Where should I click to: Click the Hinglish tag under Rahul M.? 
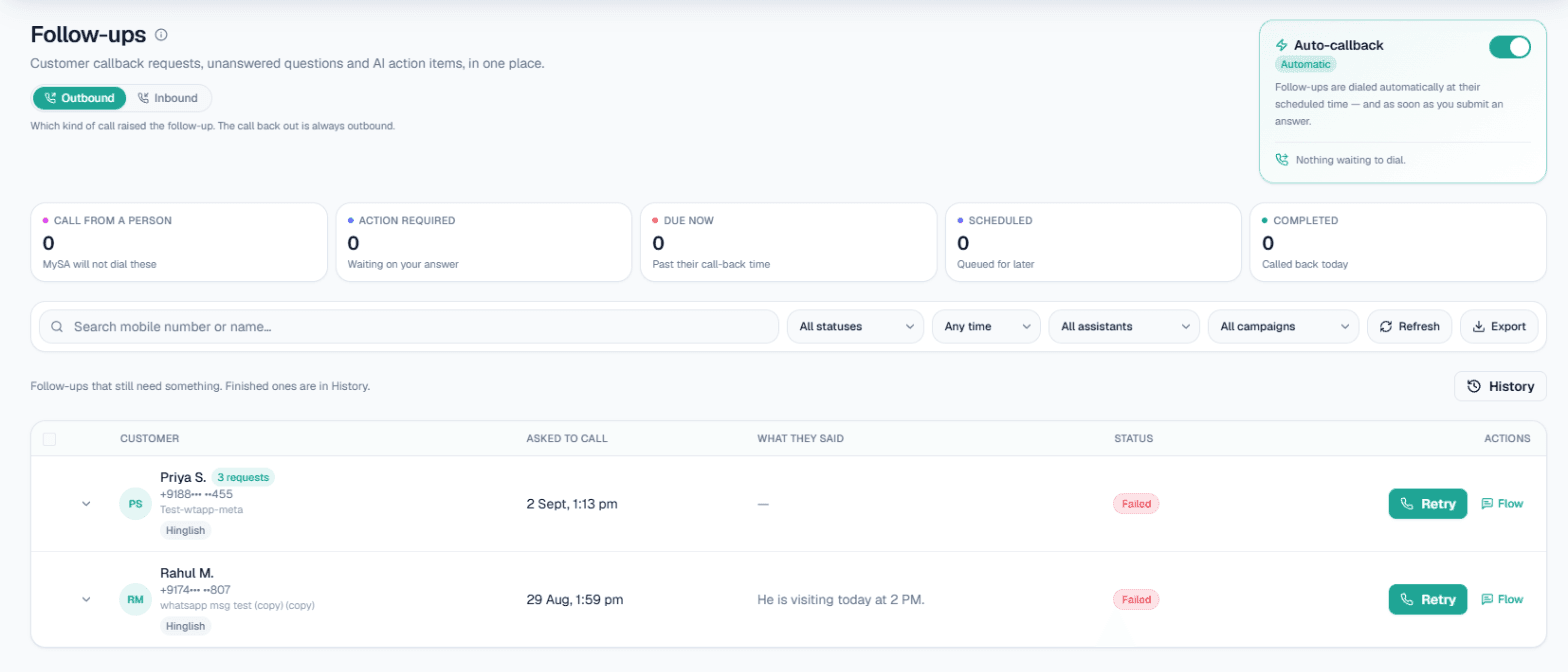tap(185, 626)
